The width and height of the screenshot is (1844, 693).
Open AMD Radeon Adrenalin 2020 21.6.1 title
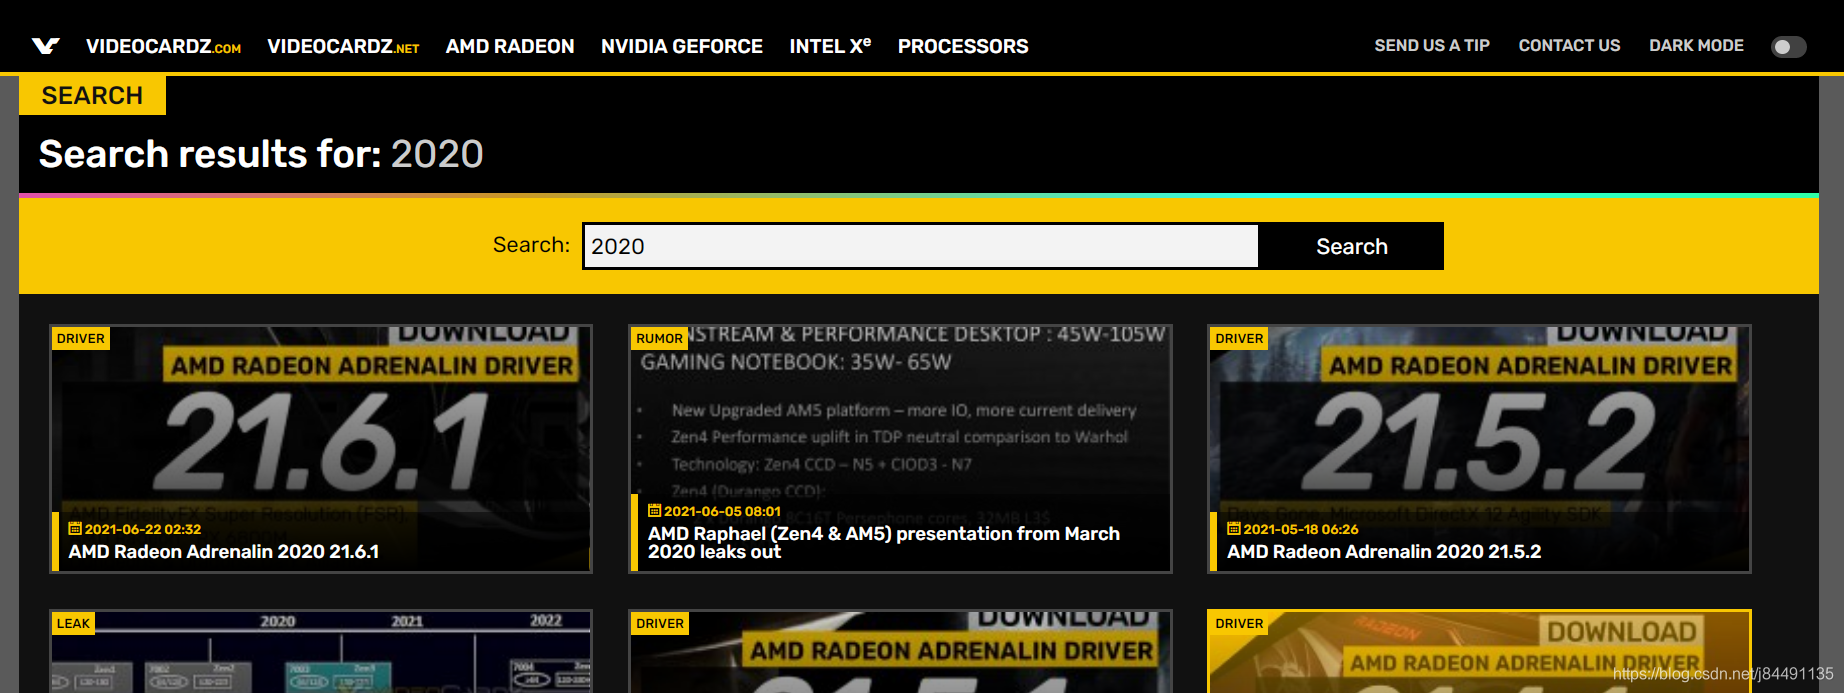click(224, 551)
